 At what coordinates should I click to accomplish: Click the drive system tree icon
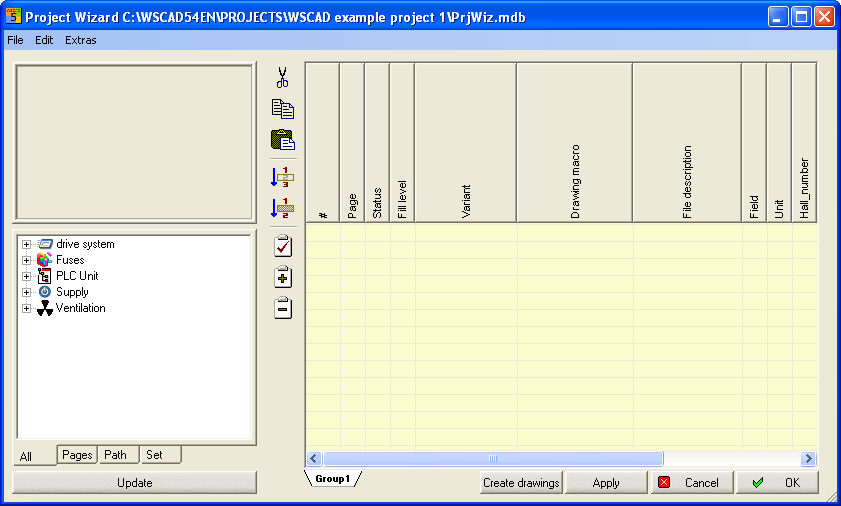click(x=45, y=244)
